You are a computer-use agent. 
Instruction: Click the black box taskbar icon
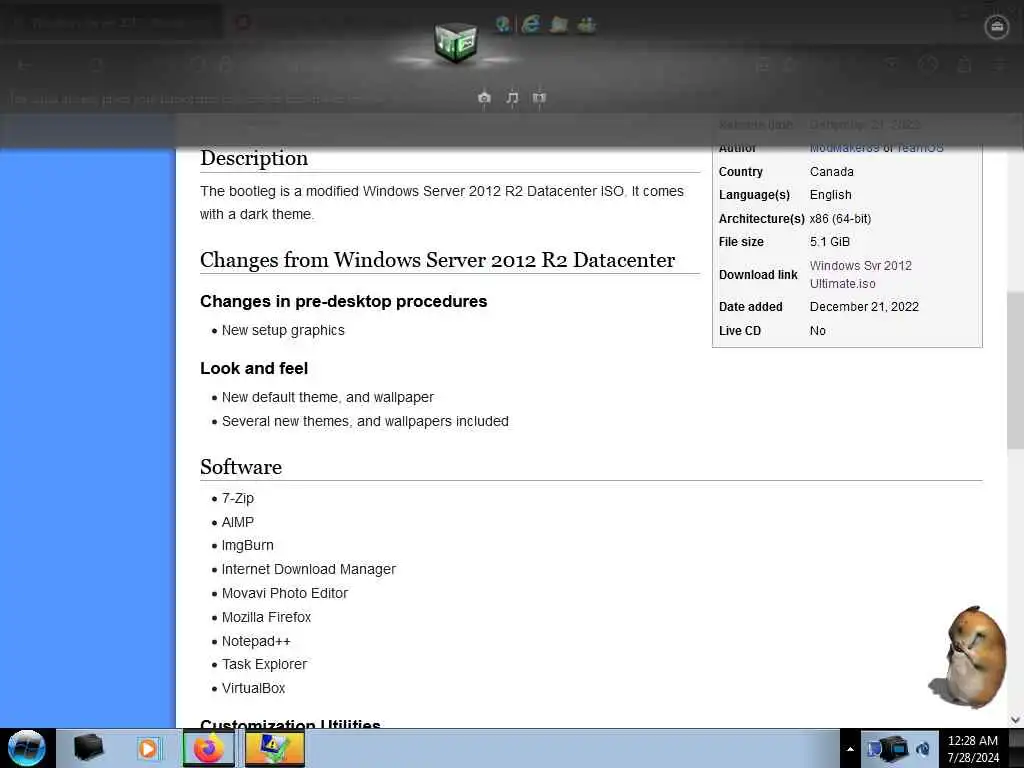point(88,748)
